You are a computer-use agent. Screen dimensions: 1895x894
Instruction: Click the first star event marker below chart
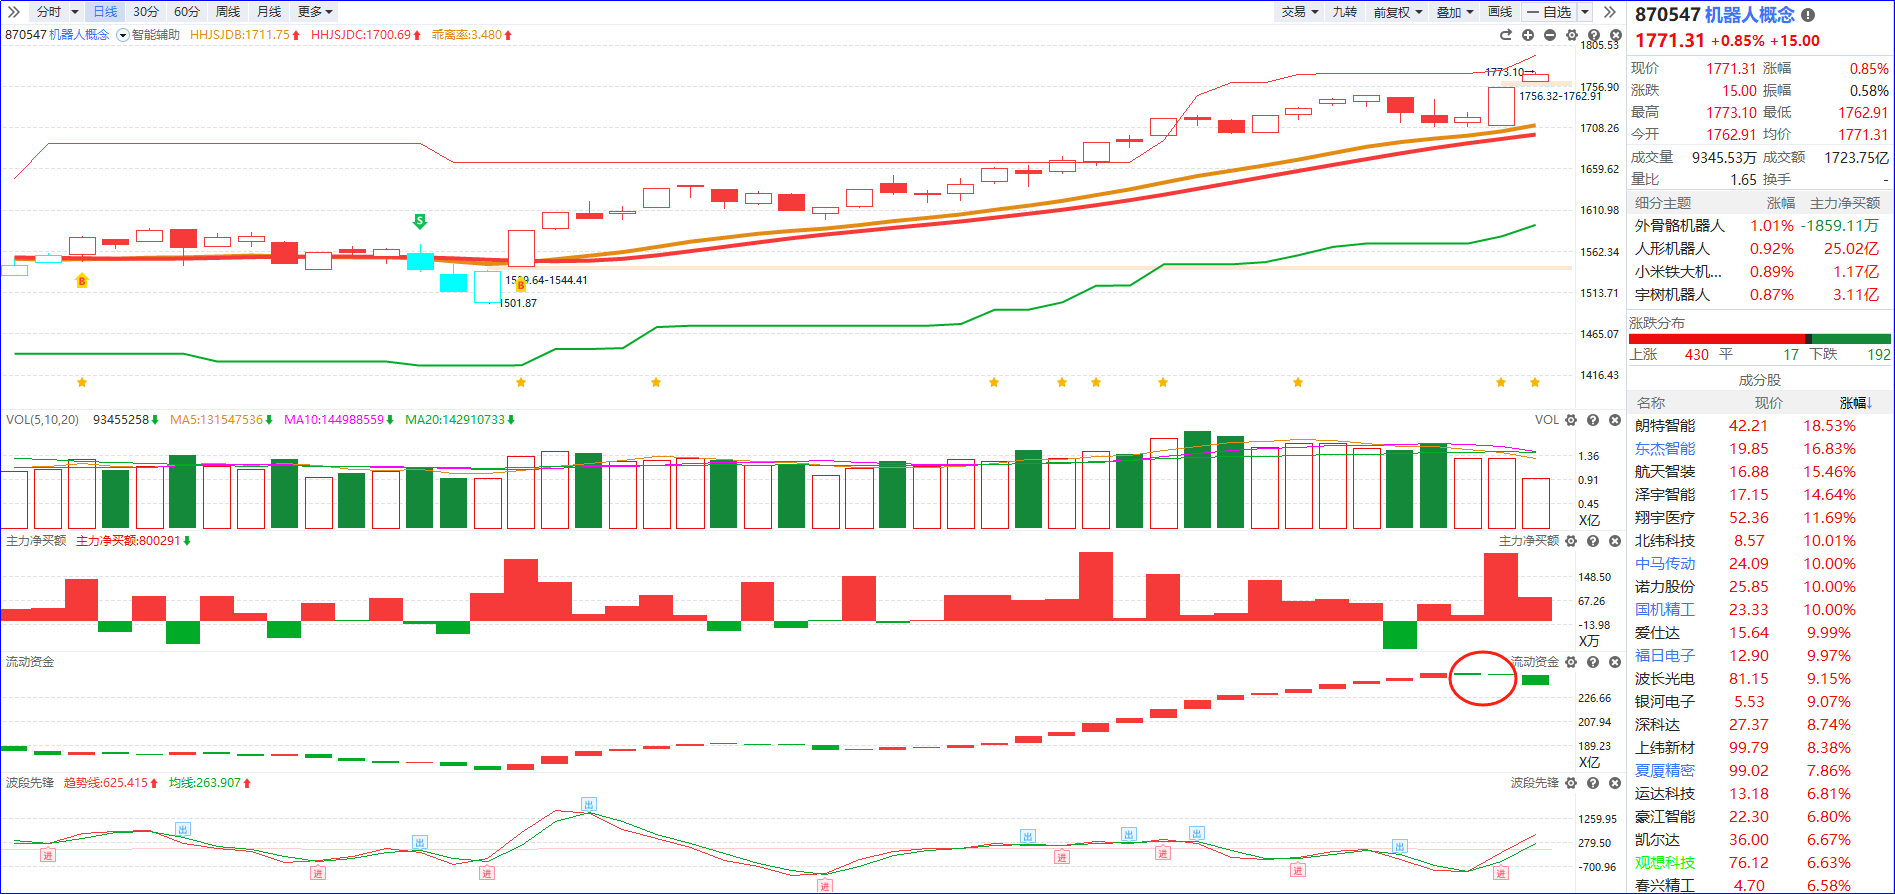click(82, 382)
